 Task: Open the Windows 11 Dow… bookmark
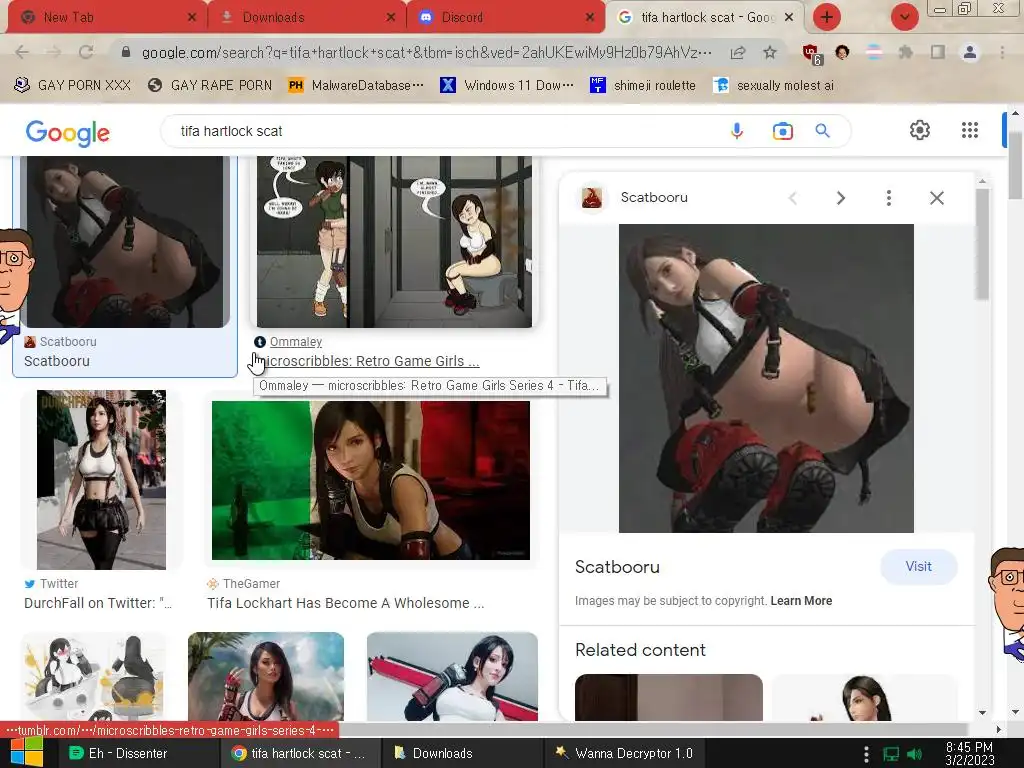click(507, 86)
